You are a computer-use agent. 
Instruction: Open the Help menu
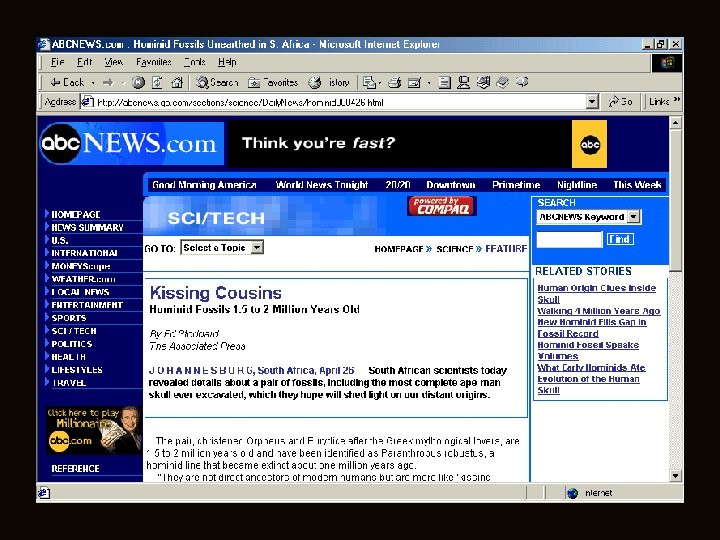(x=227, y=62)
